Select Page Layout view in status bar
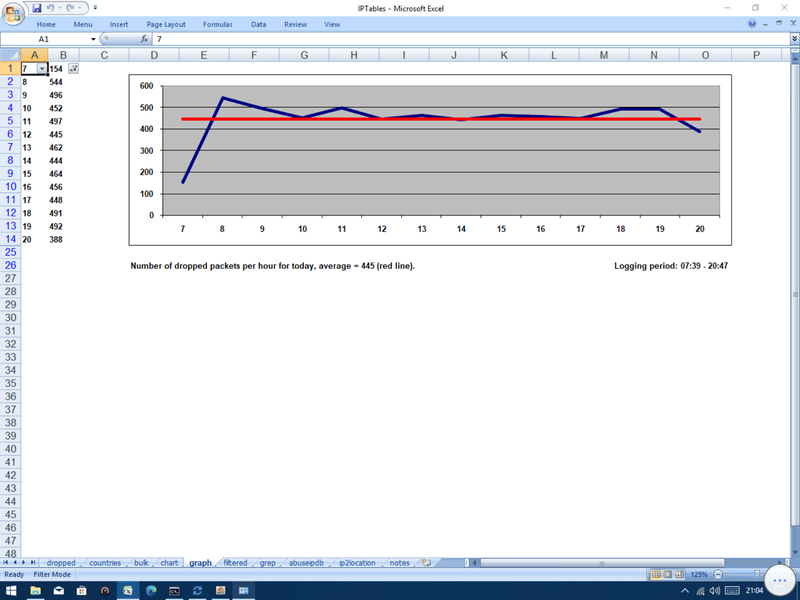This screenshot has height=600, width=800. pyautogui.click(x=668, y=574)
